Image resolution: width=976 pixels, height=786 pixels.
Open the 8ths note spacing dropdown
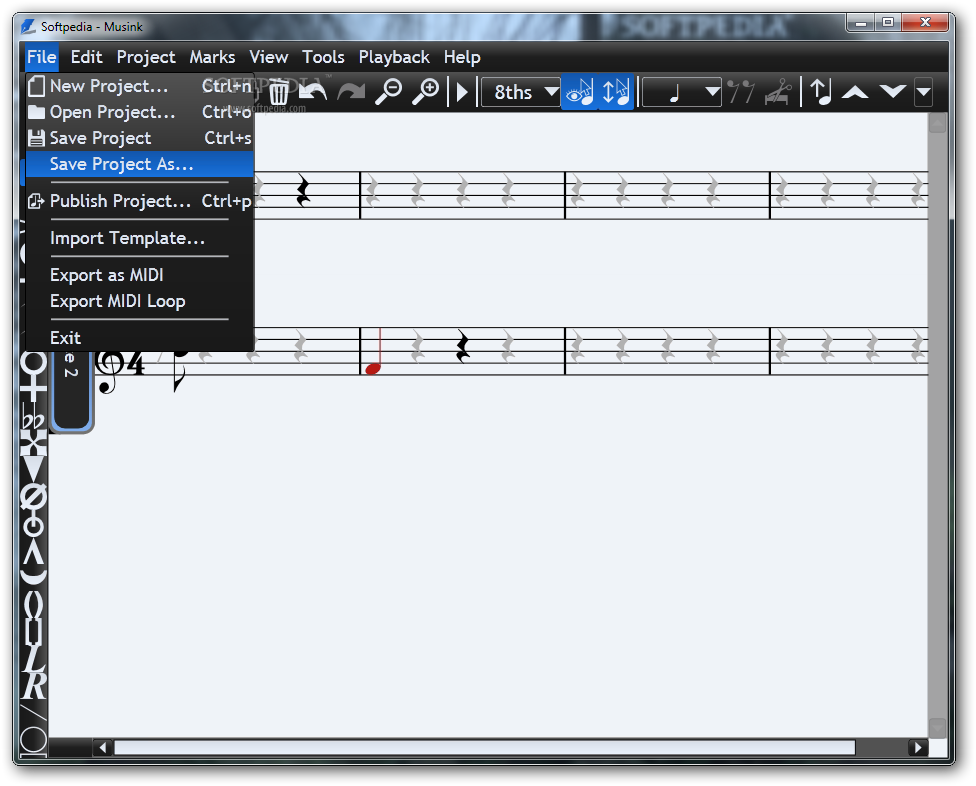point(520,93)
